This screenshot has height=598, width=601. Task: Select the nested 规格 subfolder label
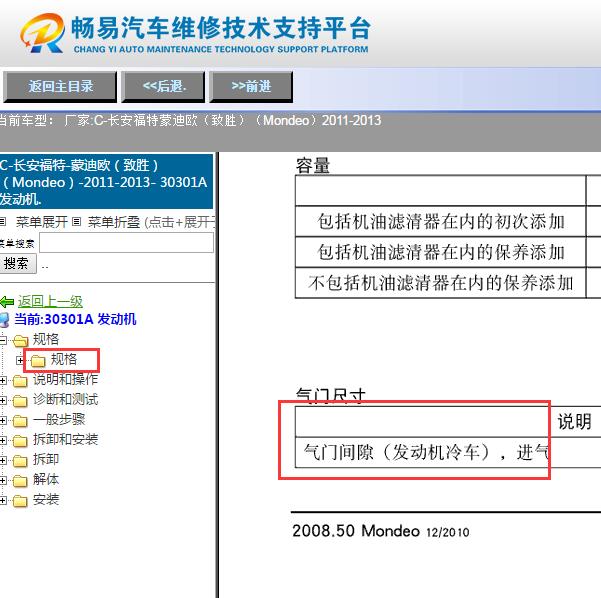[x=64, y=360]
